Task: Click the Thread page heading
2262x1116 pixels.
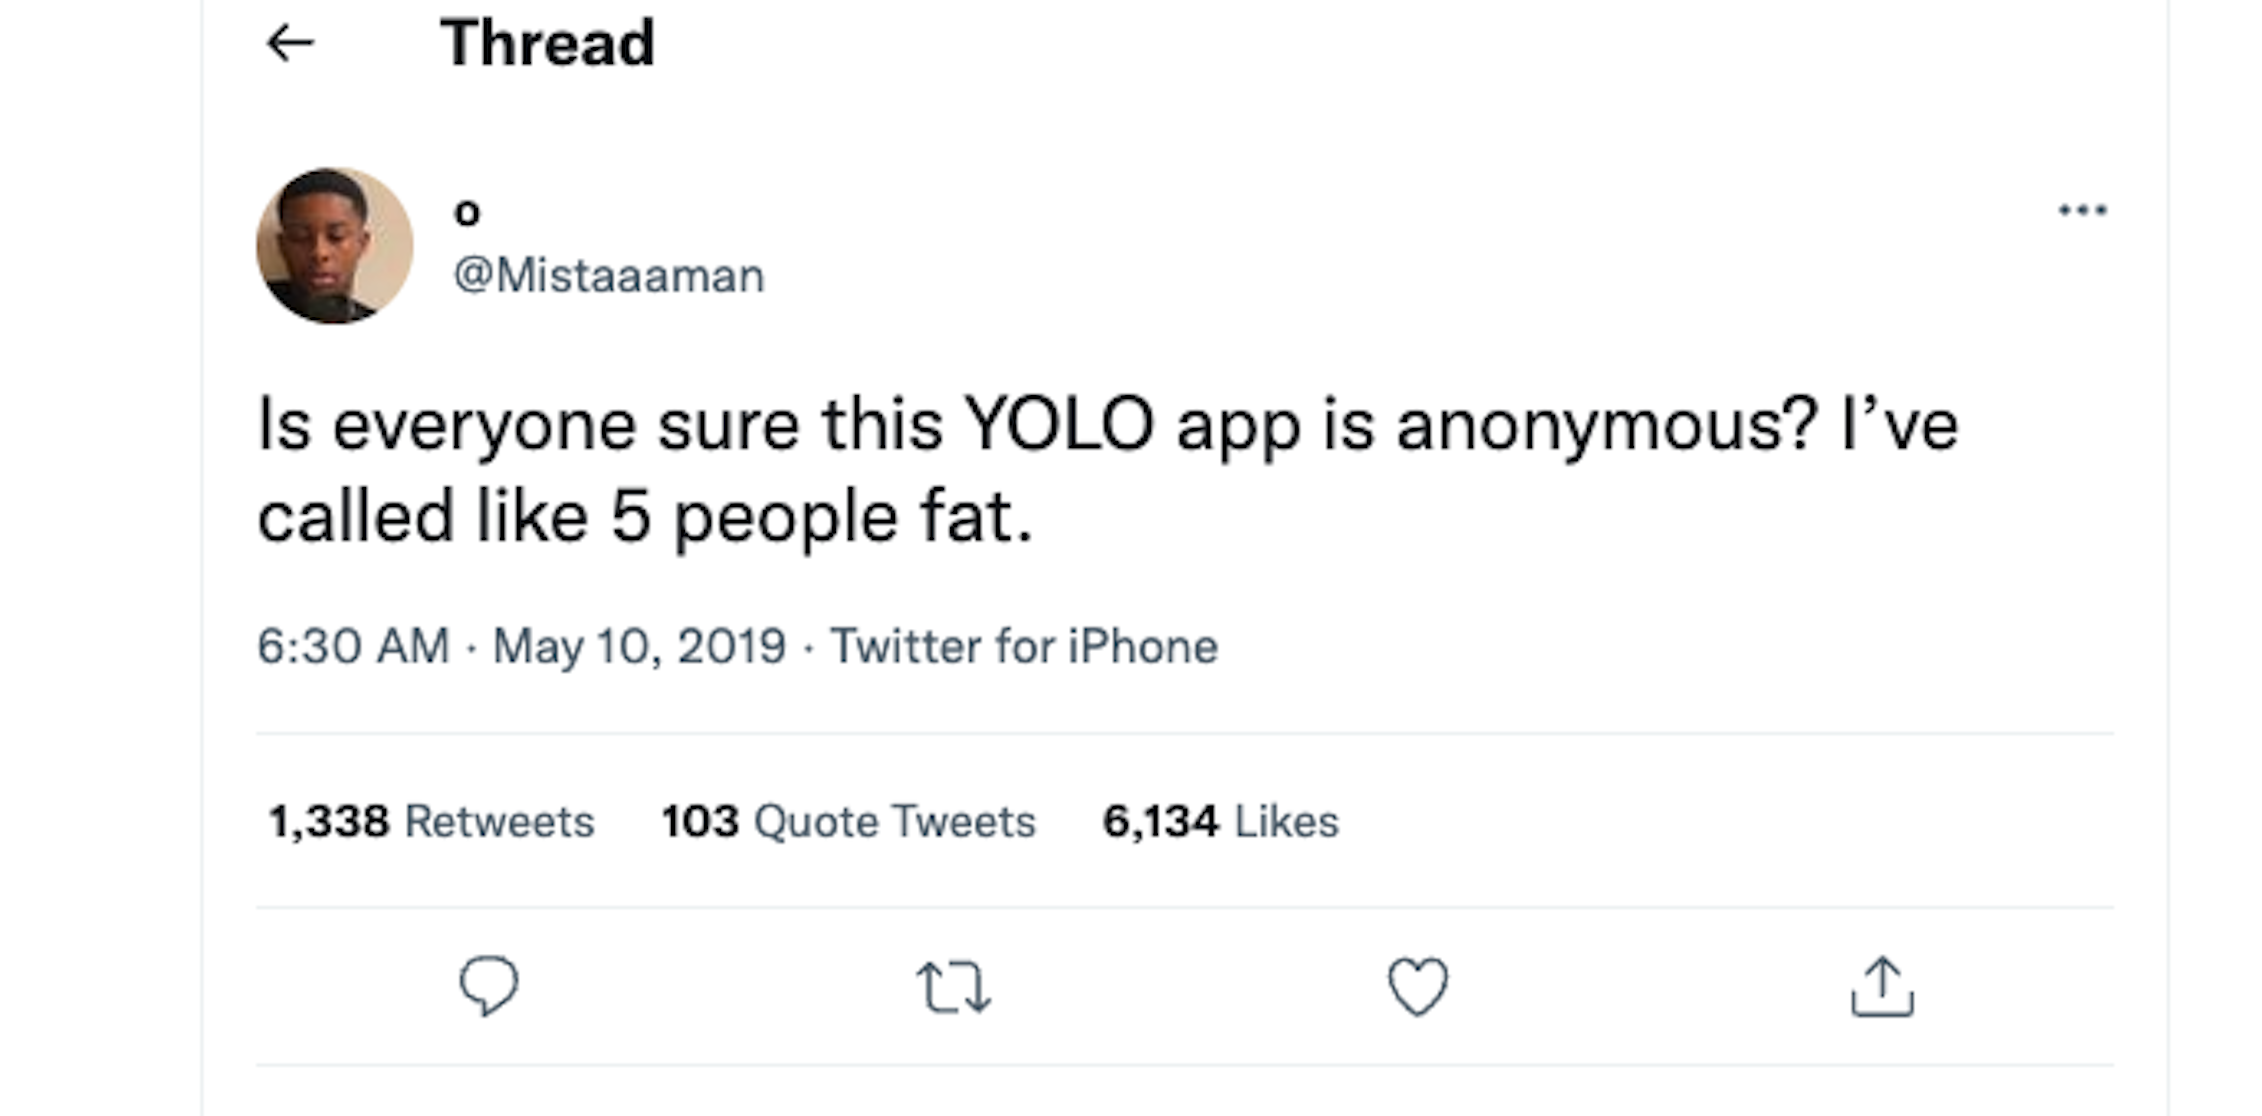Action: [547, 43]
